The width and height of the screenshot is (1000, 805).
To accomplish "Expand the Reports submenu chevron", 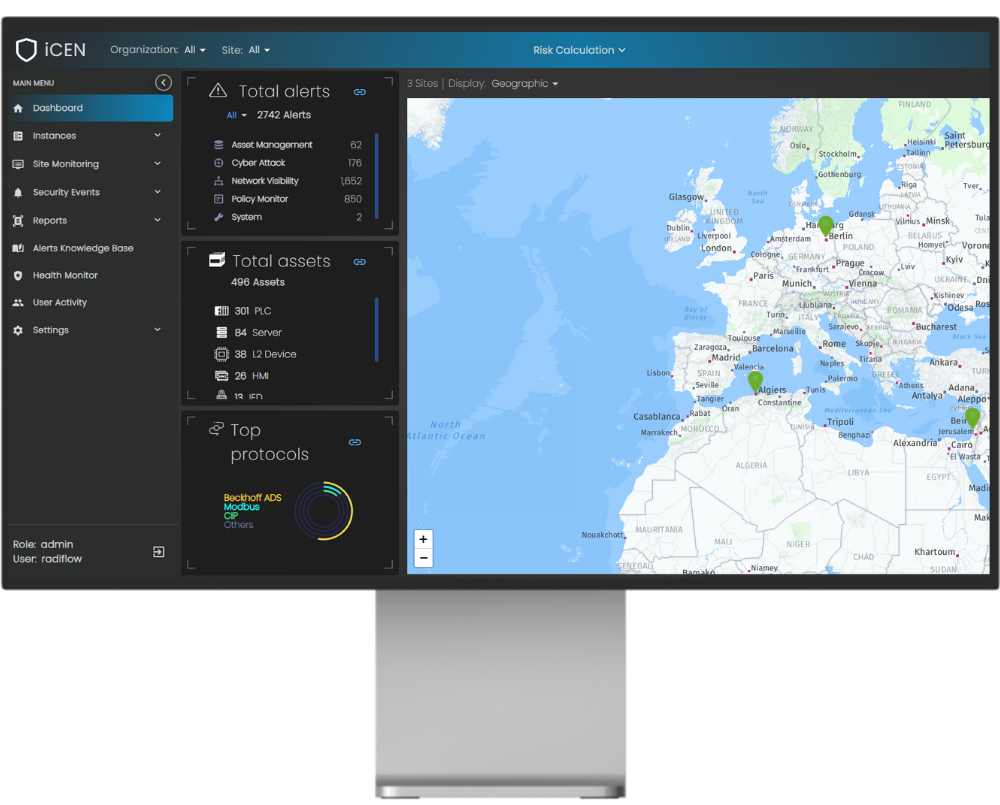I will pos(158,219).
